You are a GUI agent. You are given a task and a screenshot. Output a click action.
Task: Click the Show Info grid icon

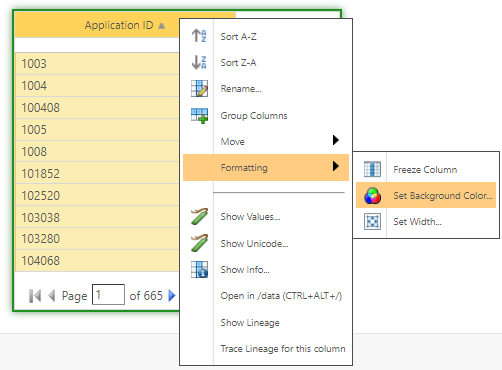[199, 269]
